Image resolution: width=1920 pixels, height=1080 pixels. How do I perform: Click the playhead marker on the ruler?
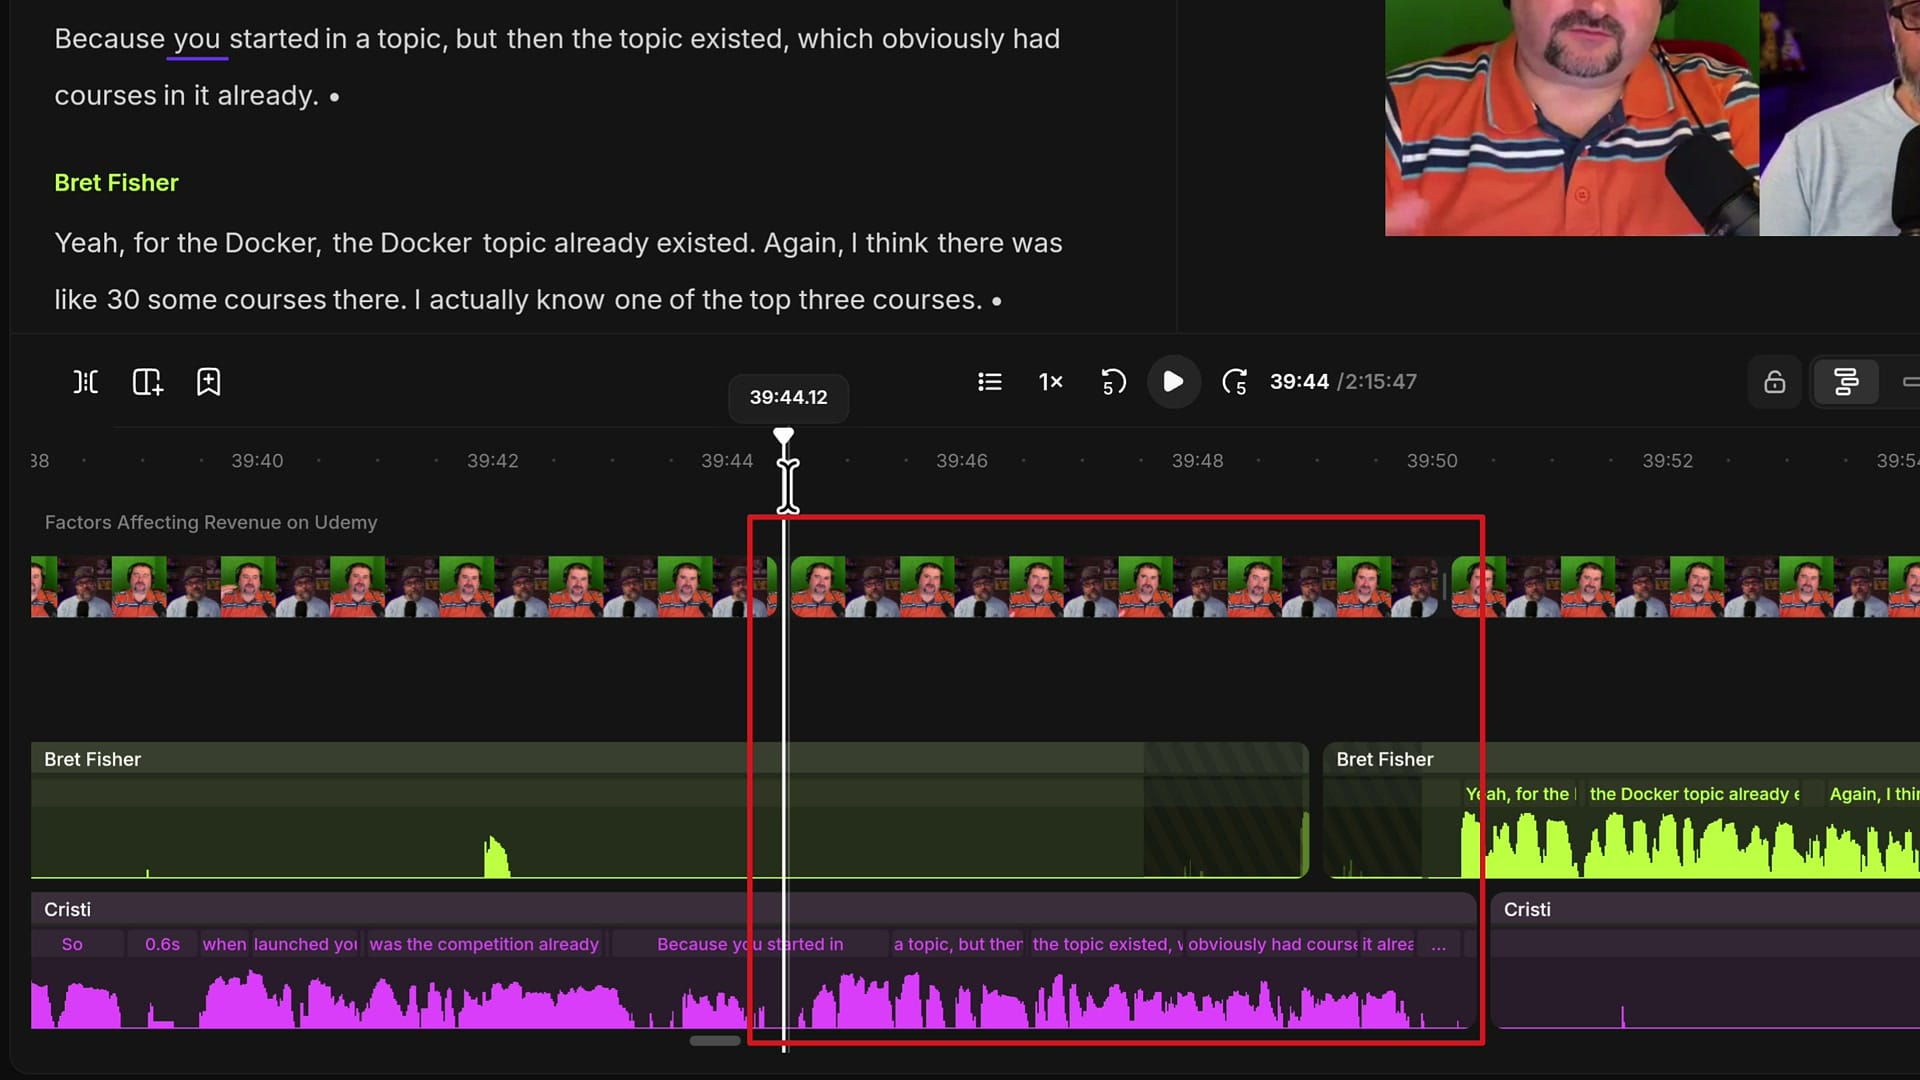click(x=784, y=436)
